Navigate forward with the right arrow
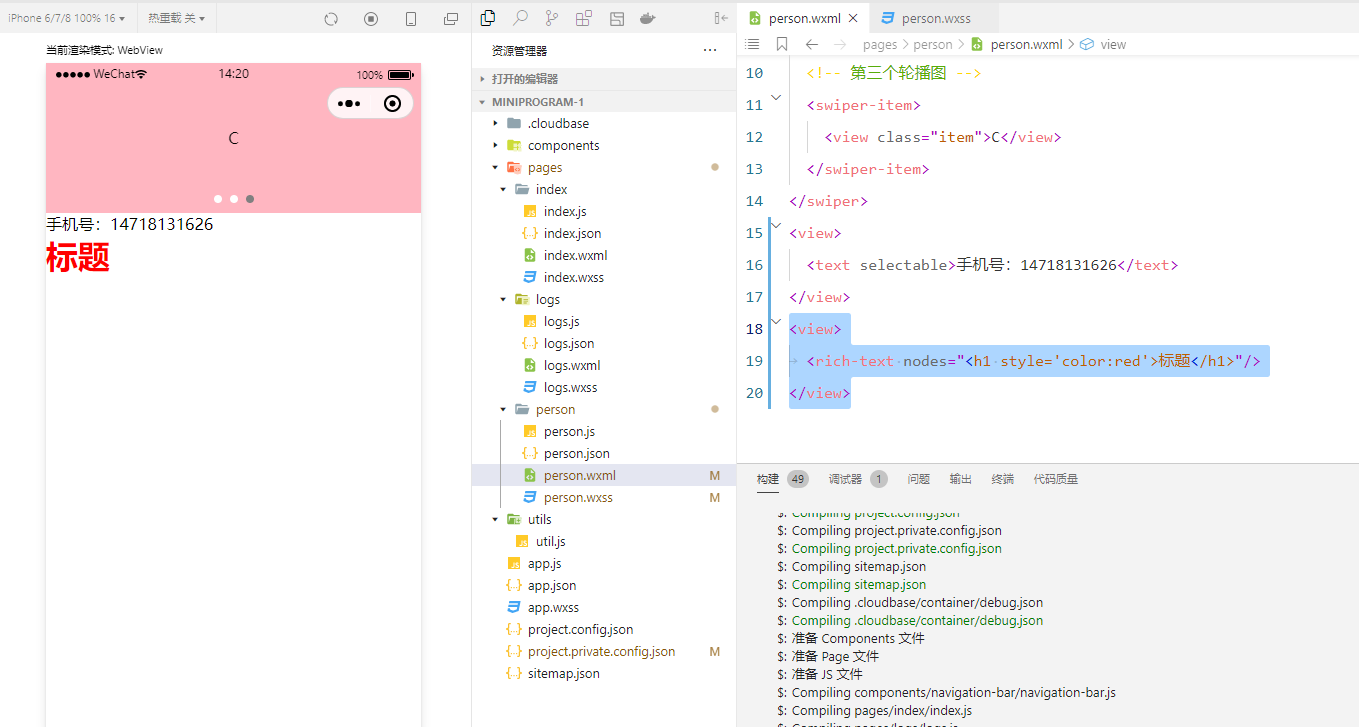Image resolution: width=1359 pixels, height=727 pixels. click(x=840, y=44)
